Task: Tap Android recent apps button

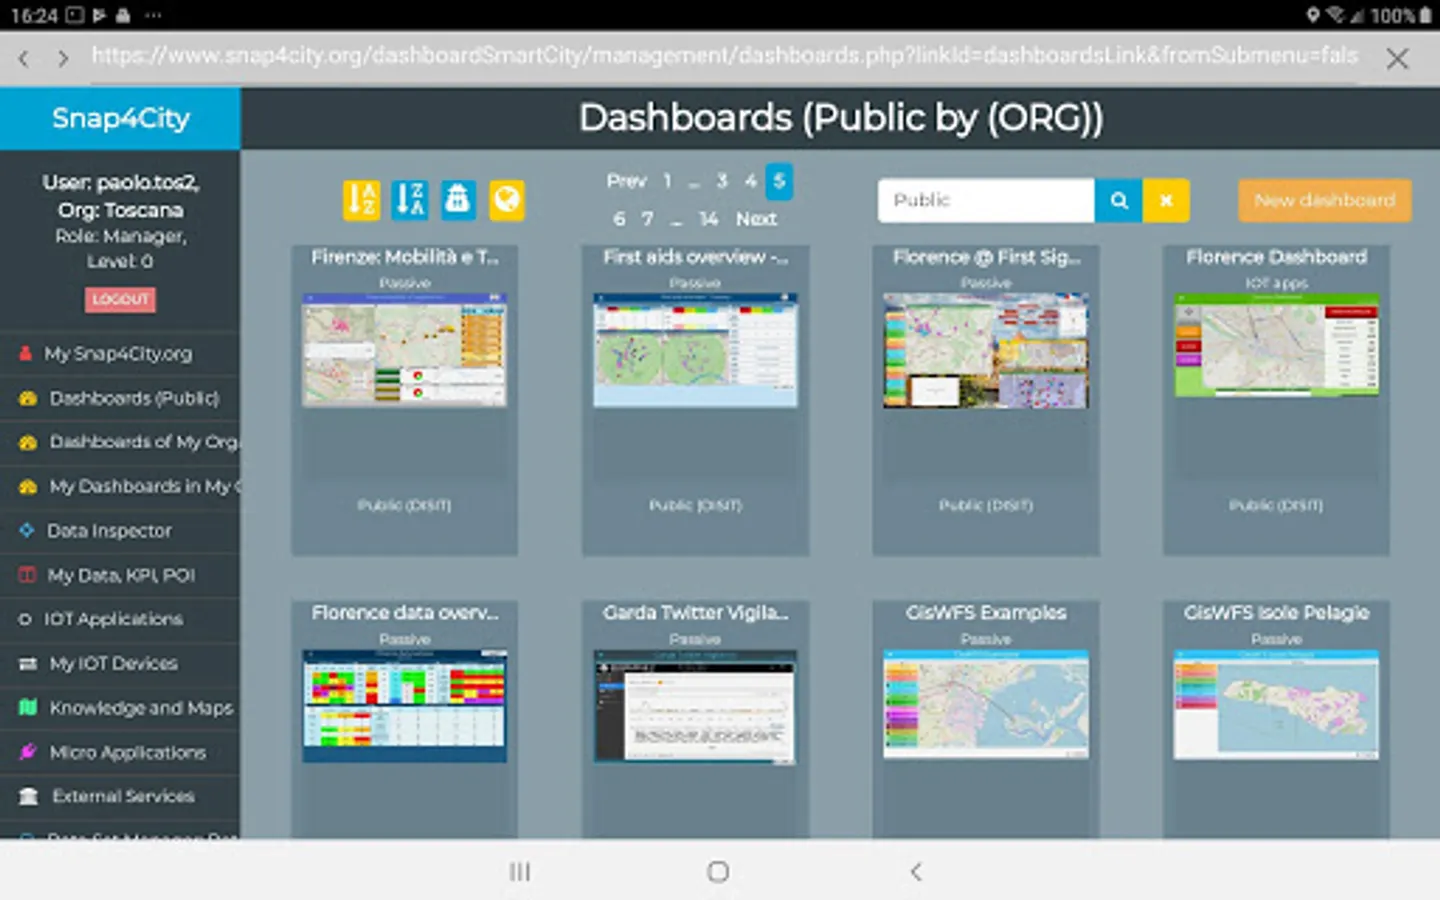Action: (520, 872)
